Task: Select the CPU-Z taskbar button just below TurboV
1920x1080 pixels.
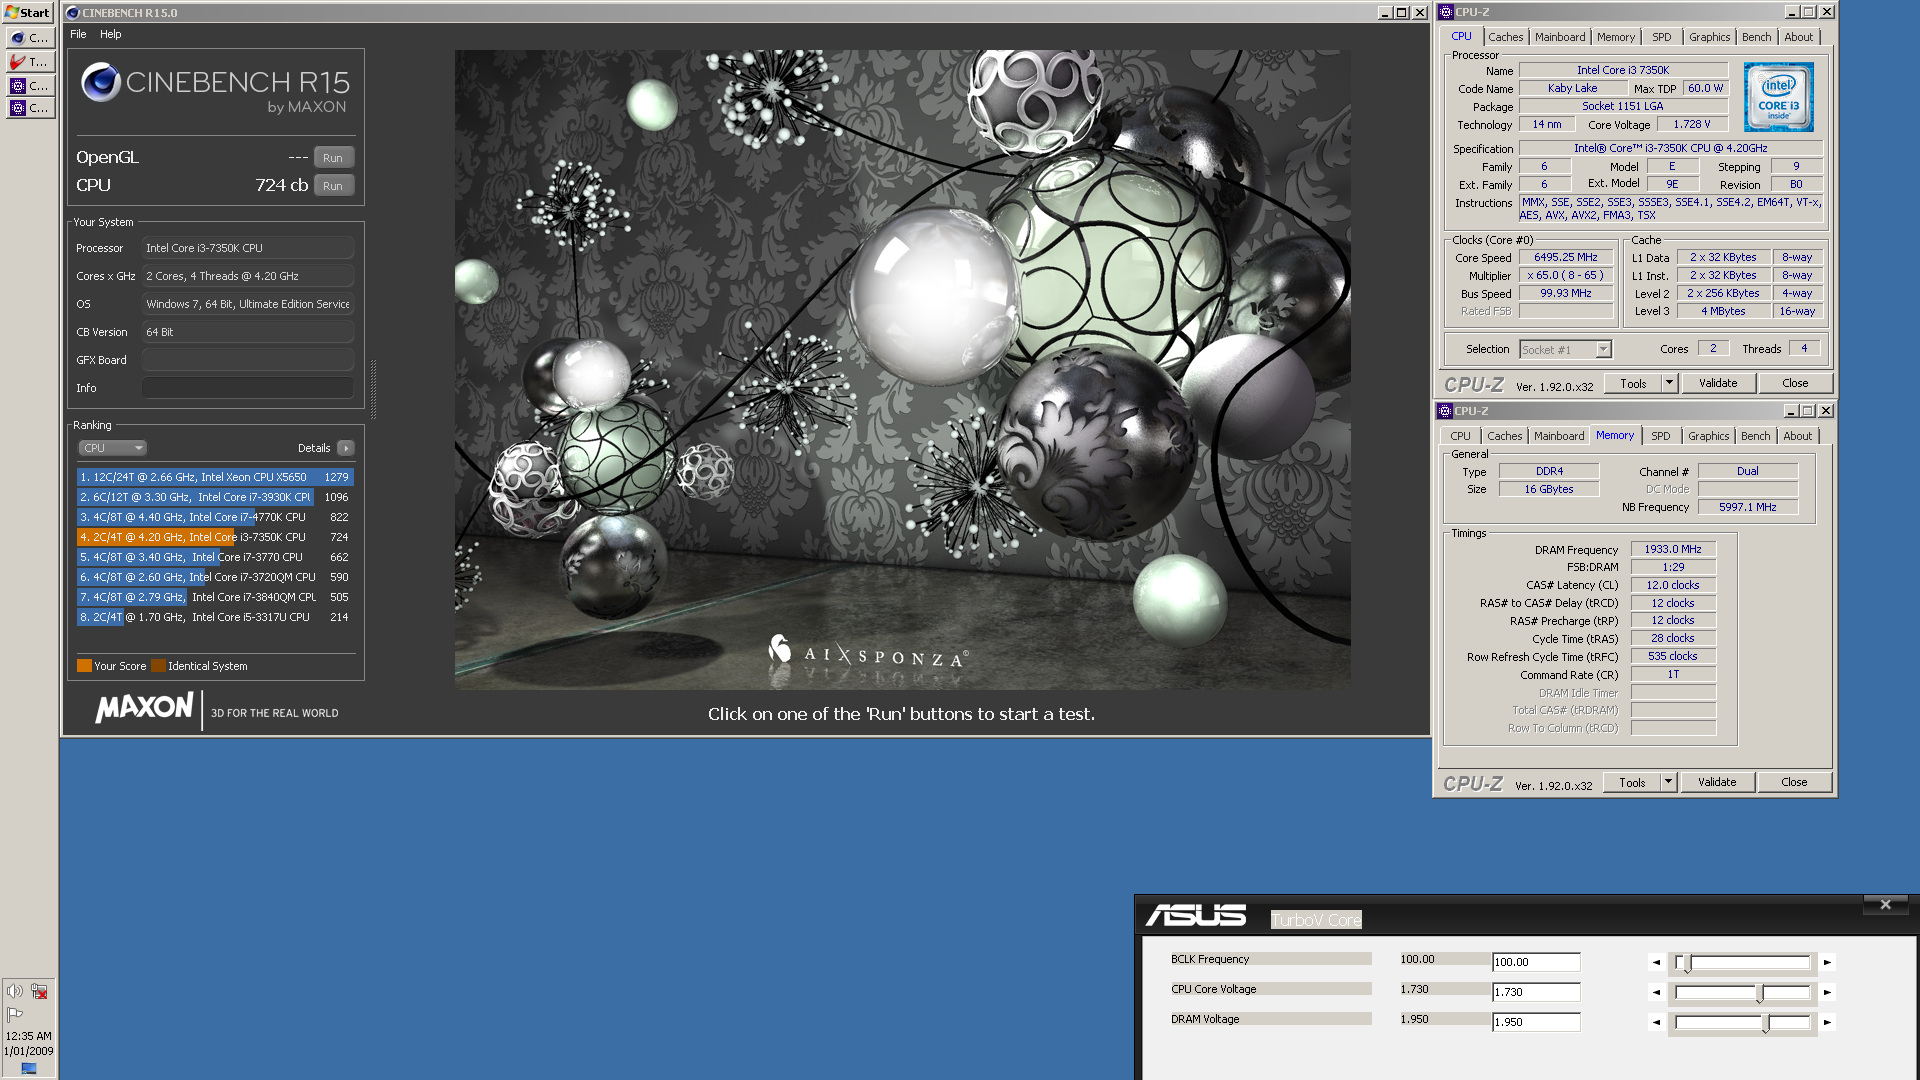Action: pos(29,86)
